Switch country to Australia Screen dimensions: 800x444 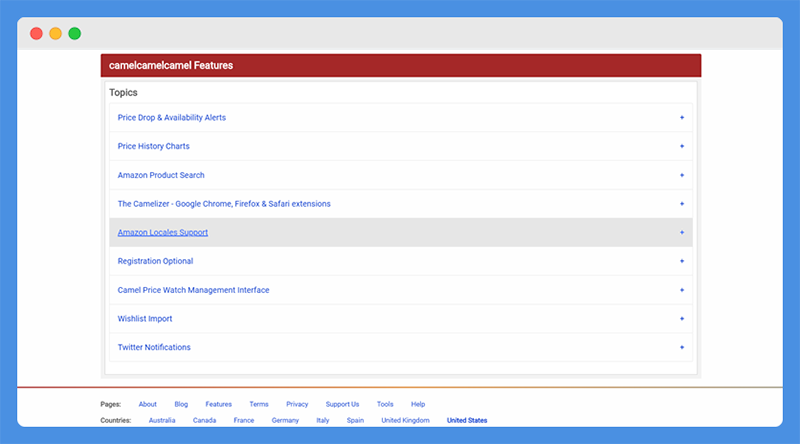tap(162, 421)
